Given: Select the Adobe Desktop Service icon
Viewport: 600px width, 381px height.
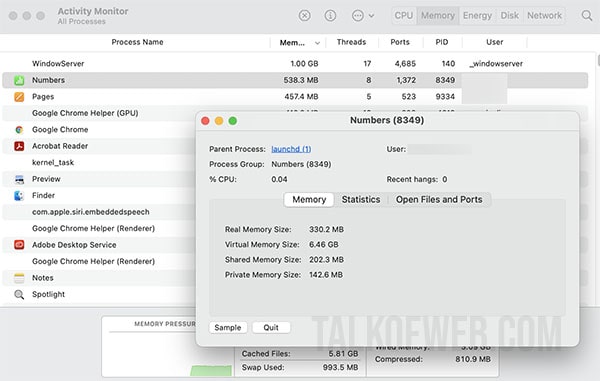Looking at the screenshot, I should [x=19, y=245].
